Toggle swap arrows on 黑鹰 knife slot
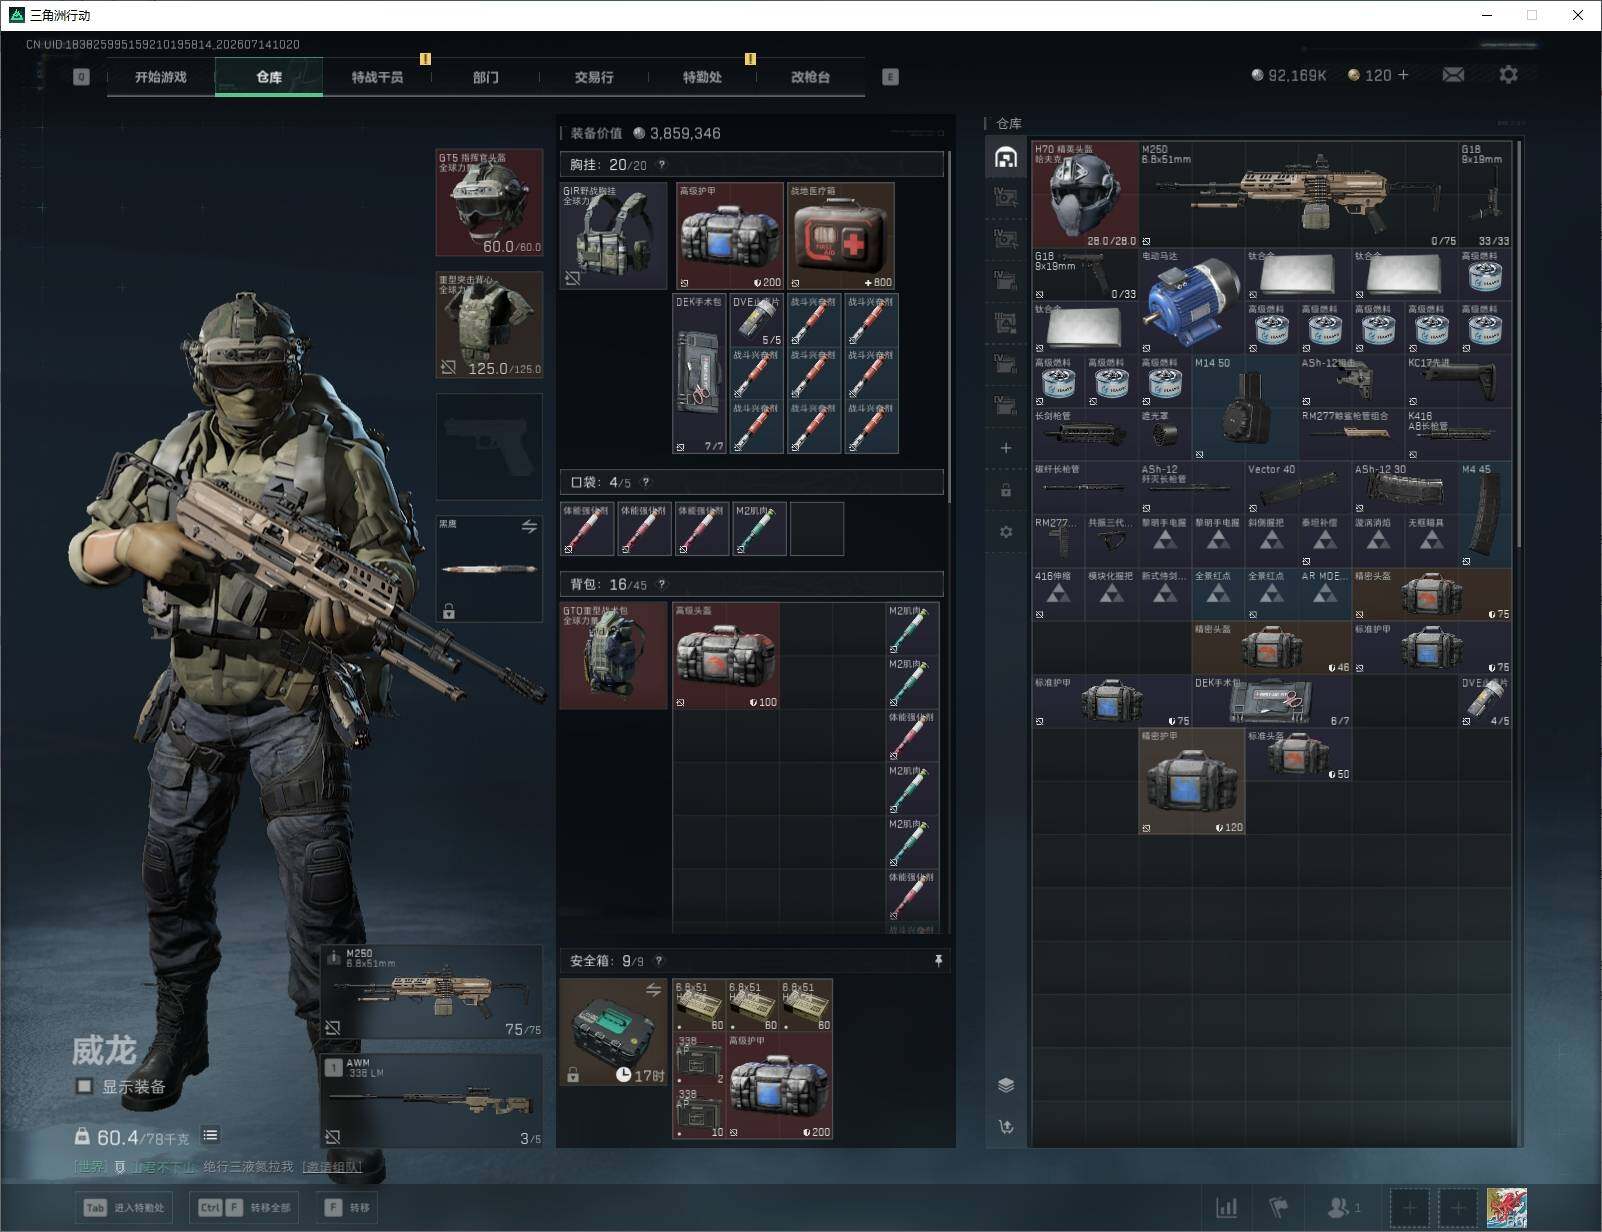 tap(529, 526)
